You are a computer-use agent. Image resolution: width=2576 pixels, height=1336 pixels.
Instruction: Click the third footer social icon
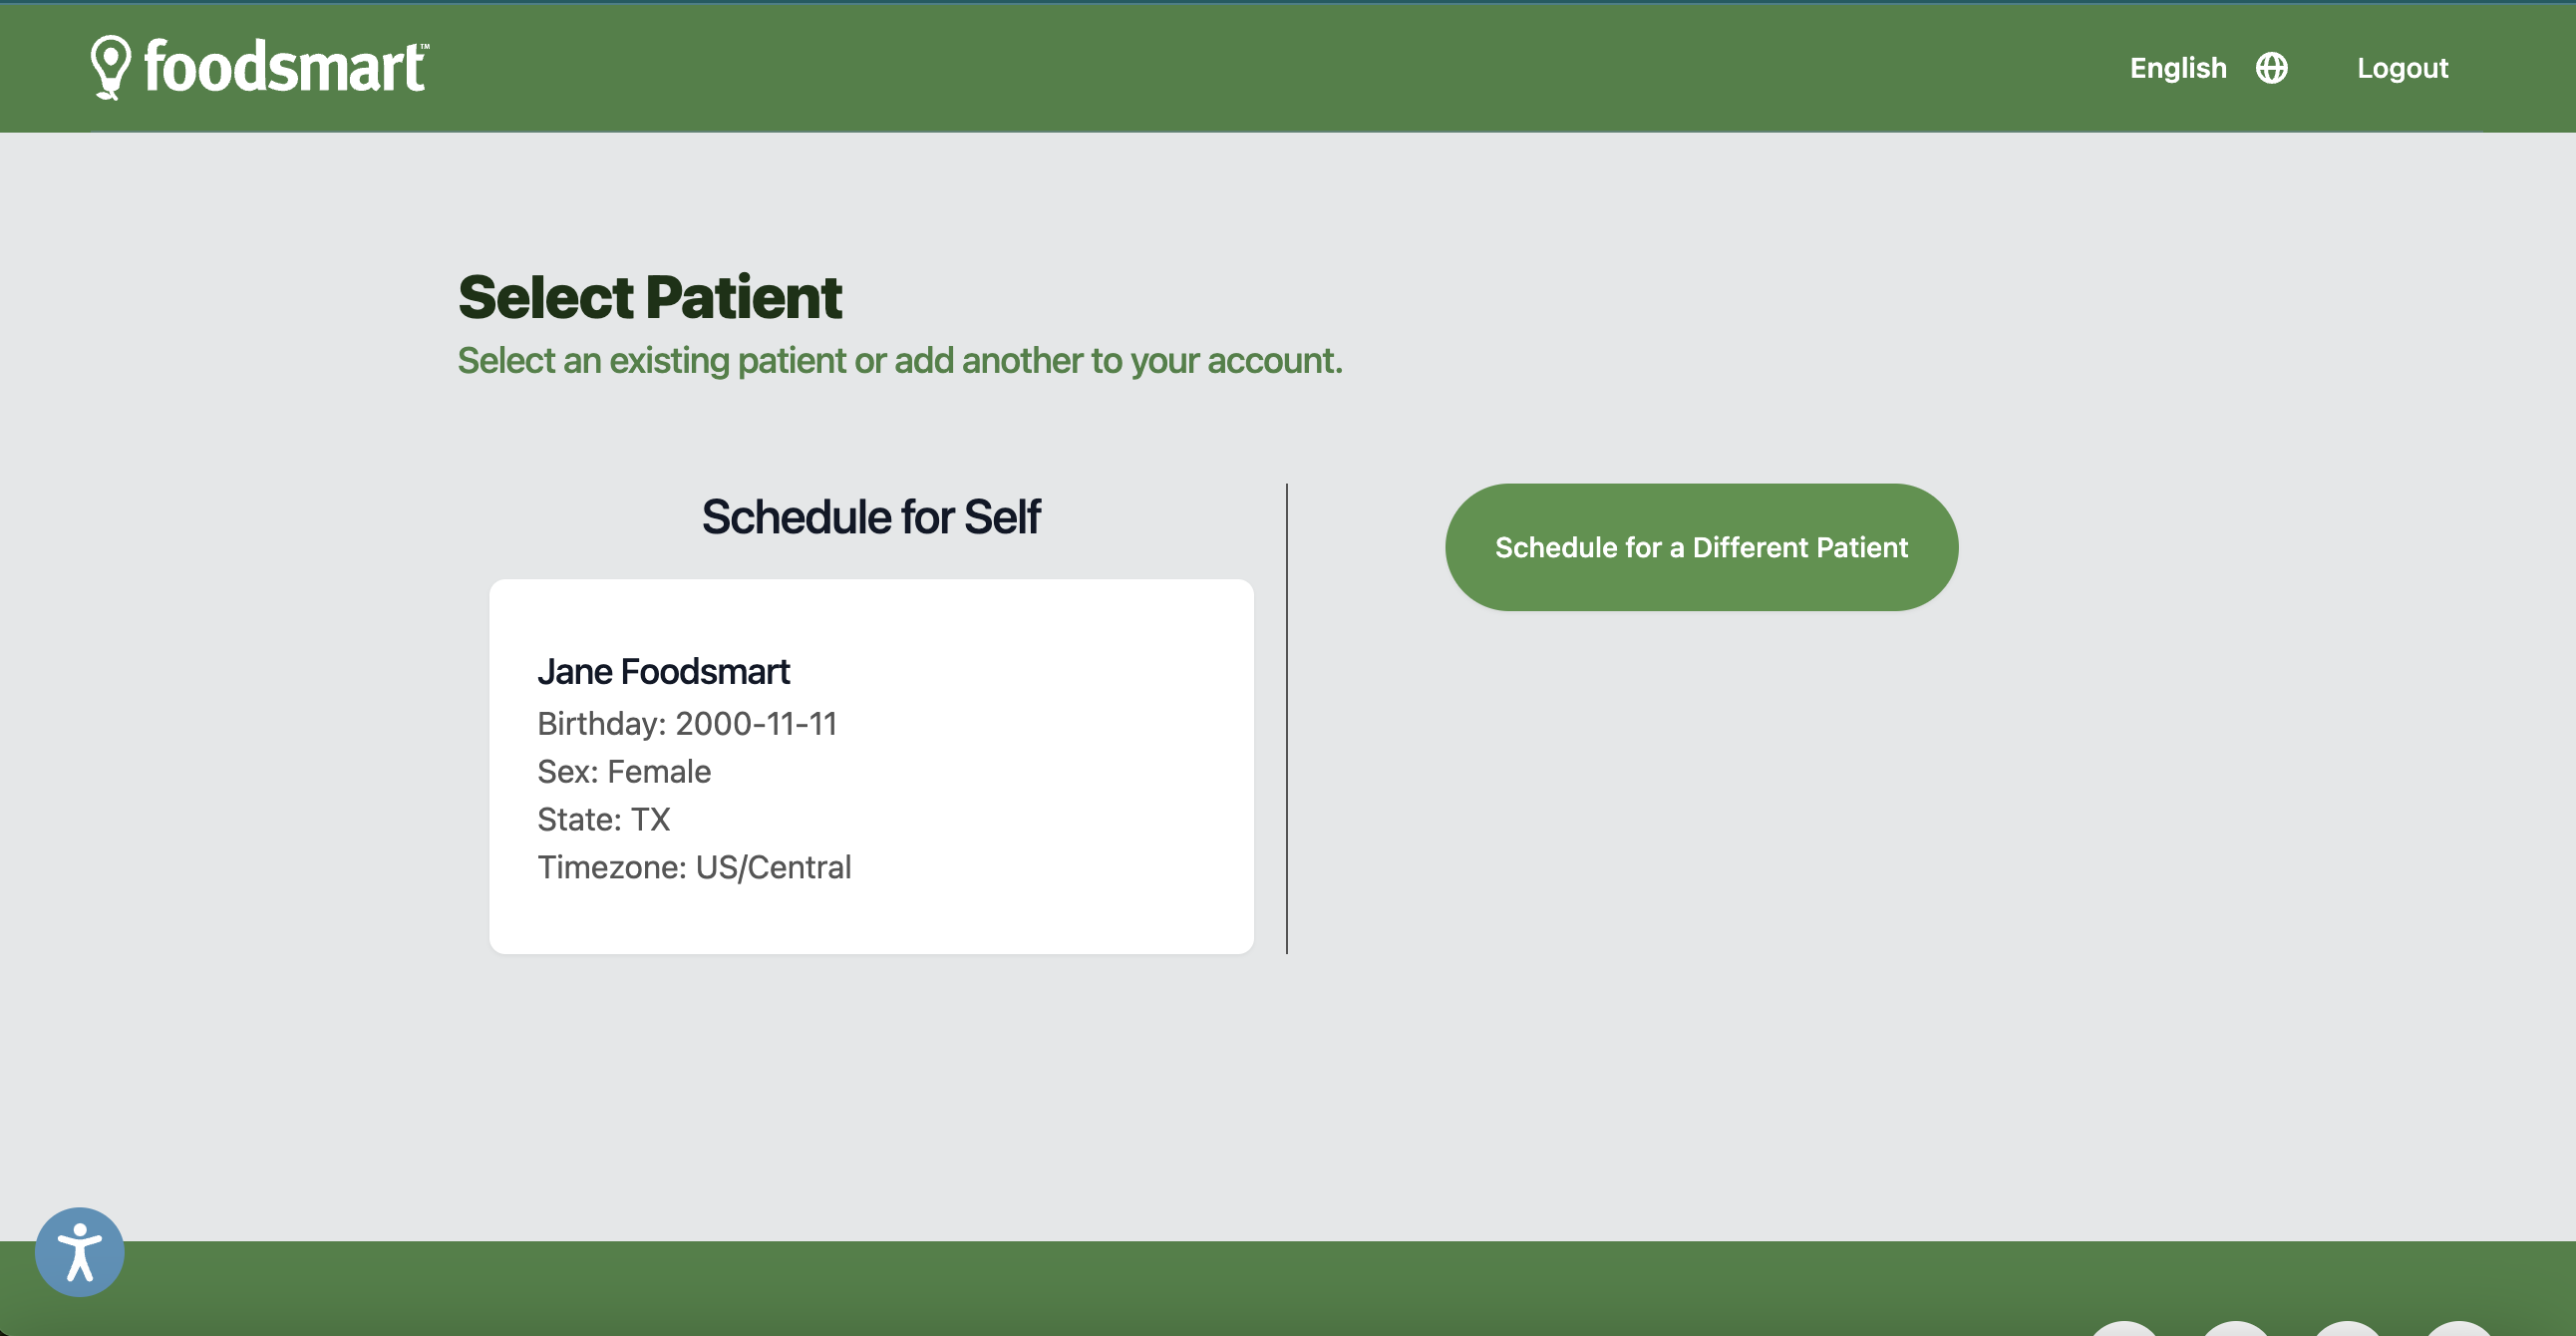2348,1330
